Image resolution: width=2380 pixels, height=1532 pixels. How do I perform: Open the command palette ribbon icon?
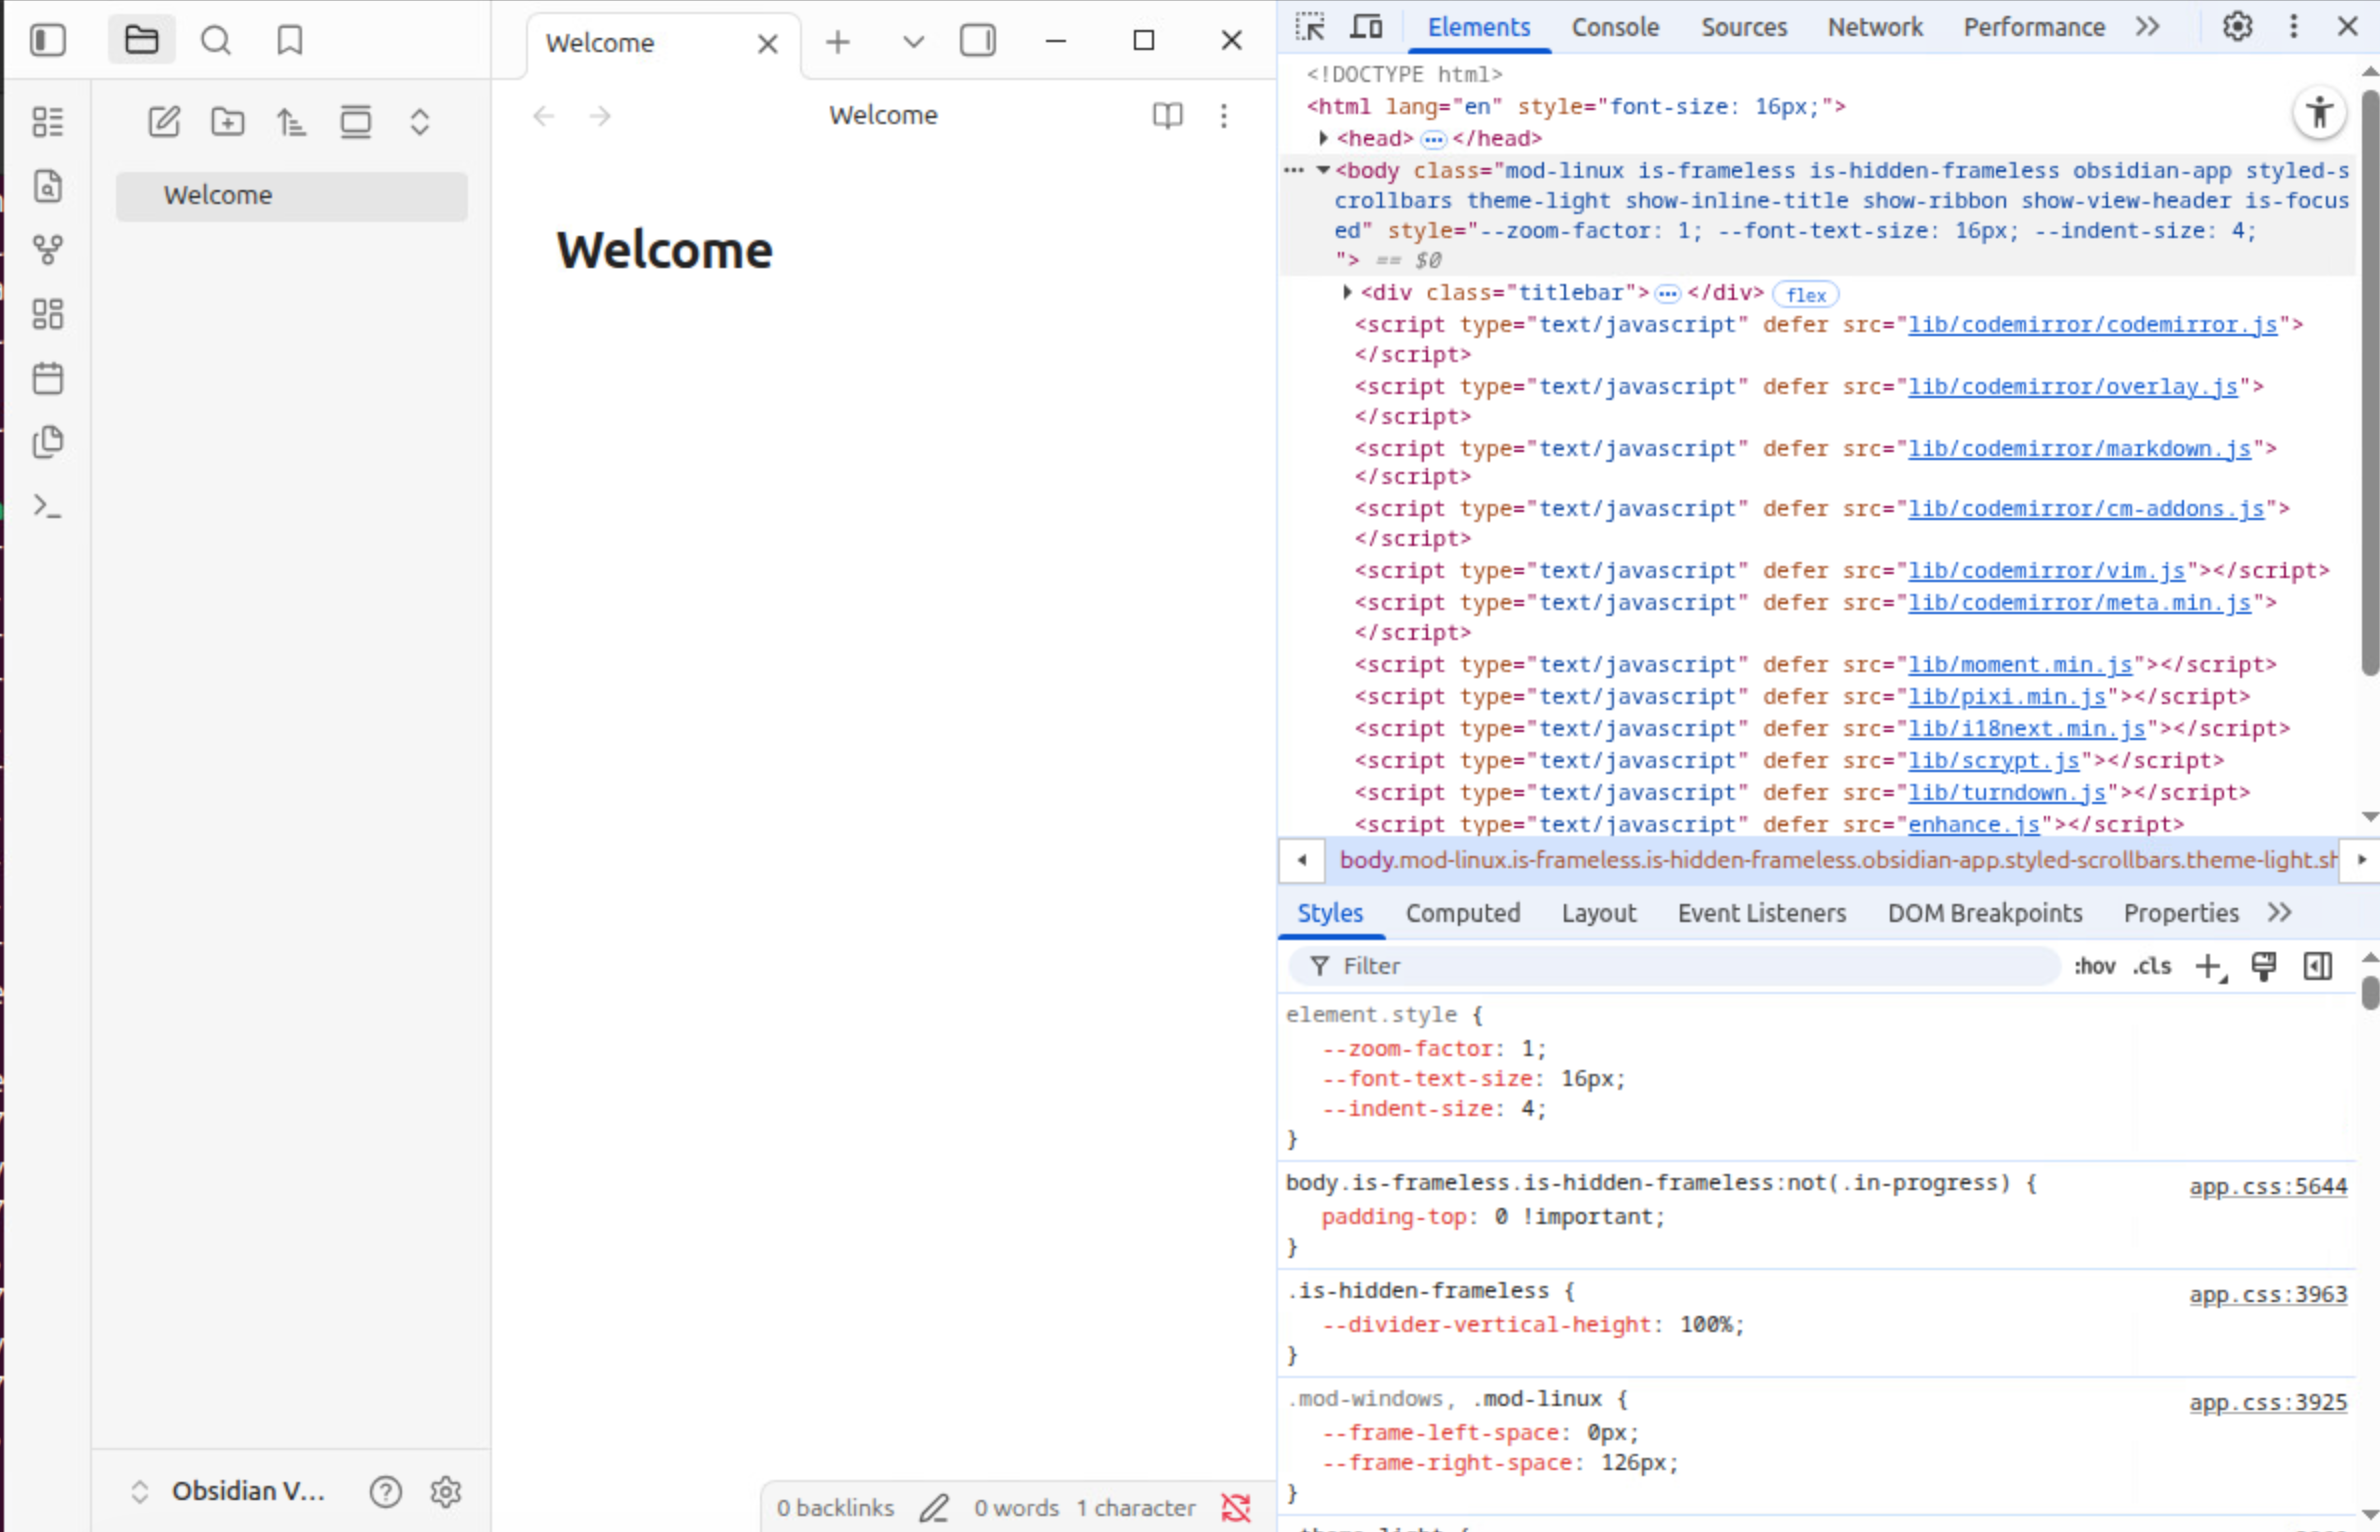click(47, 506)
